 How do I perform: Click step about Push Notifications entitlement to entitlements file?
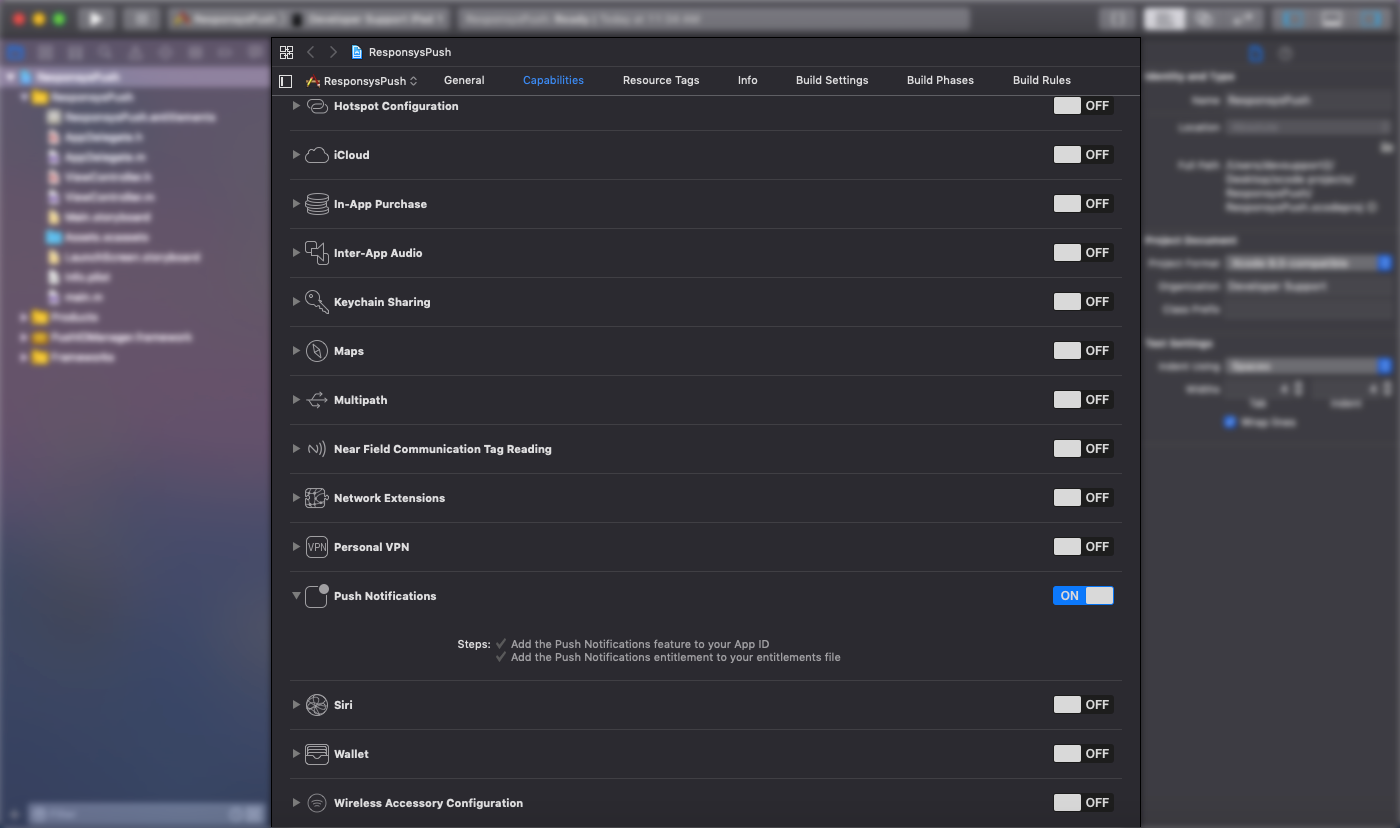click(x=676, y=657)
